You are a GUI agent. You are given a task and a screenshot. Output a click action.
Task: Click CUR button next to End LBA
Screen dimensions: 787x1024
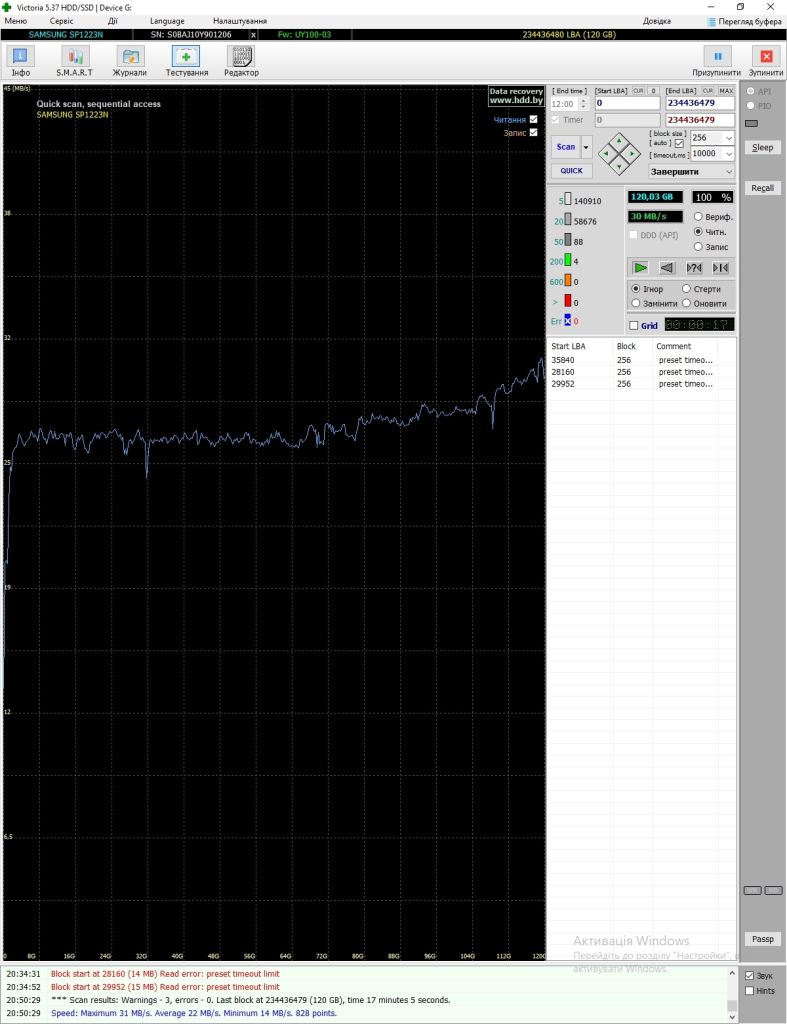[707, 91]
